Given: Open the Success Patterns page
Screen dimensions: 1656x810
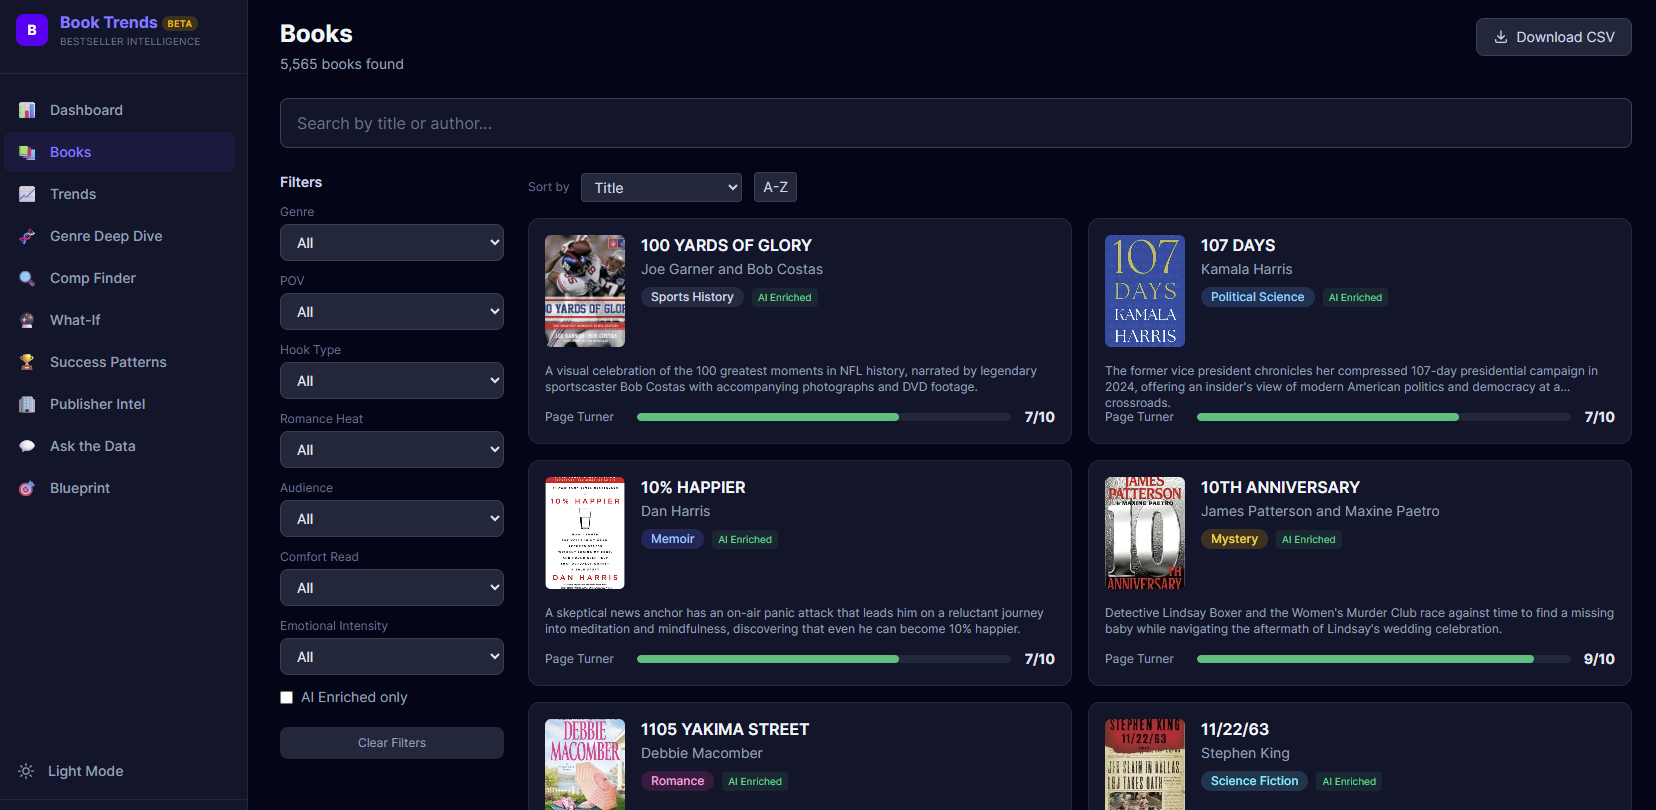Looking at the screenshot, I should (x=119, y=362).
